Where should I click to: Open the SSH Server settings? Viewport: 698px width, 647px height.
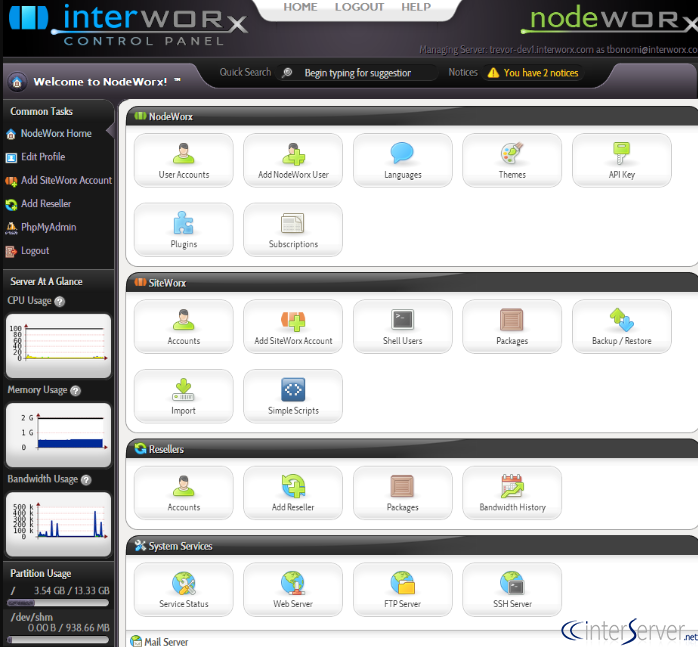tap(512, 590)
